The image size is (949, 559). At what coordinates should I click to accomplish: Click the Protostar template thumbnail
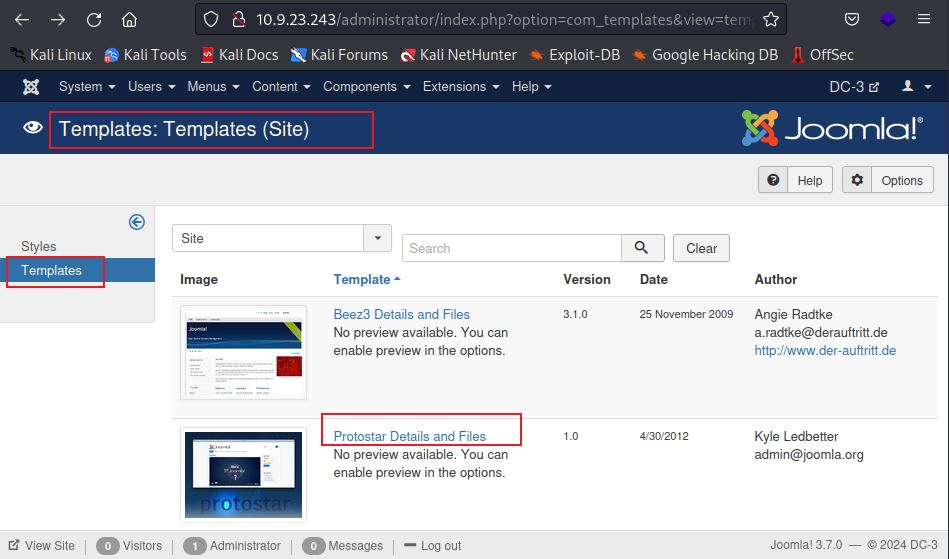pyautogui.click(x=243, y=475)
